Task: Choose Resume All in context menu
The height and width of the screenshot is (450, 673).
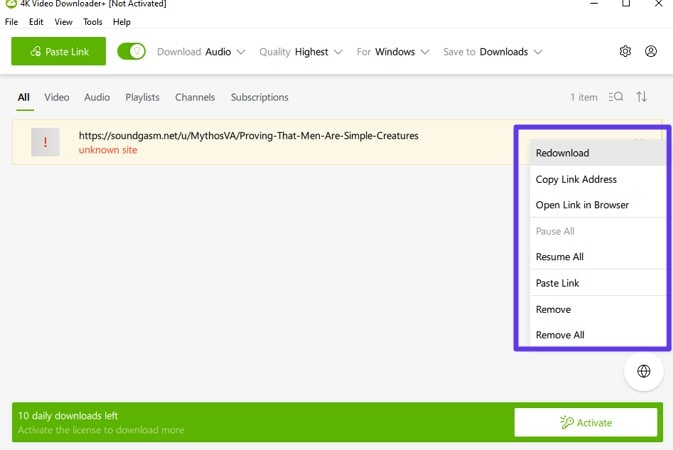Action: 597,257
